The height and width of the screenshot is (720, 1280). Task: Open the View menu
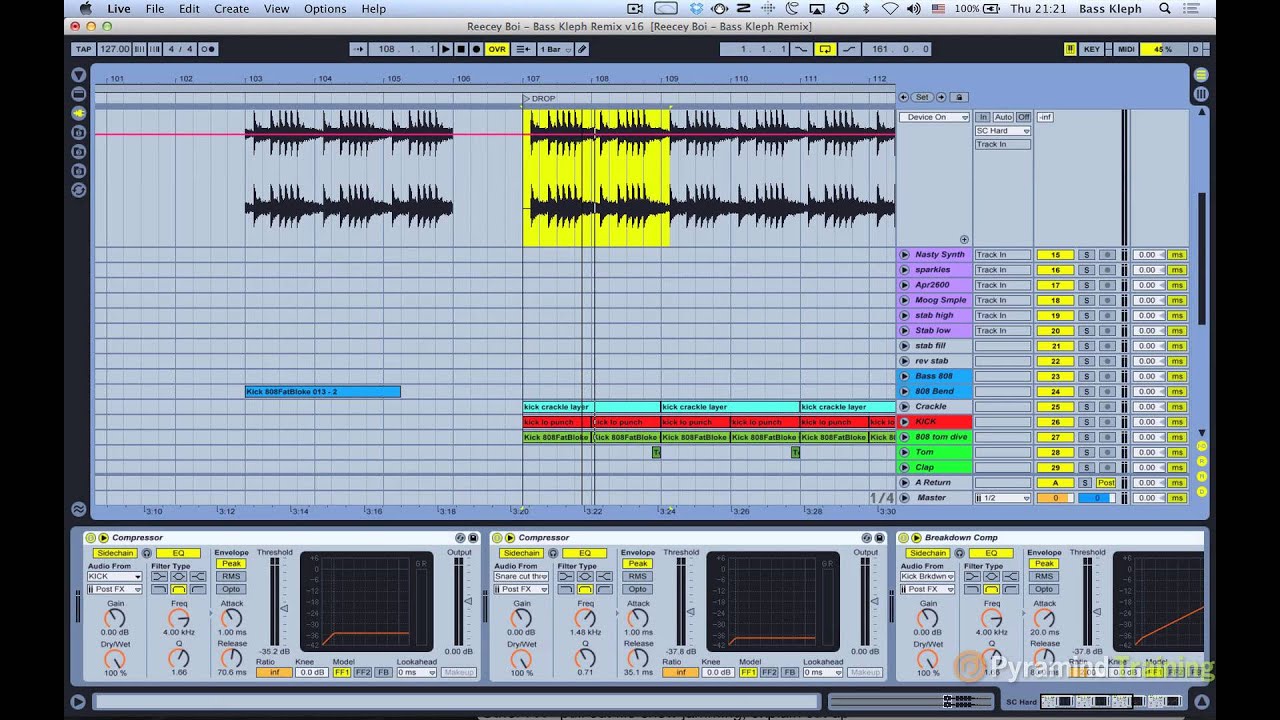click(x=277, y=9)
